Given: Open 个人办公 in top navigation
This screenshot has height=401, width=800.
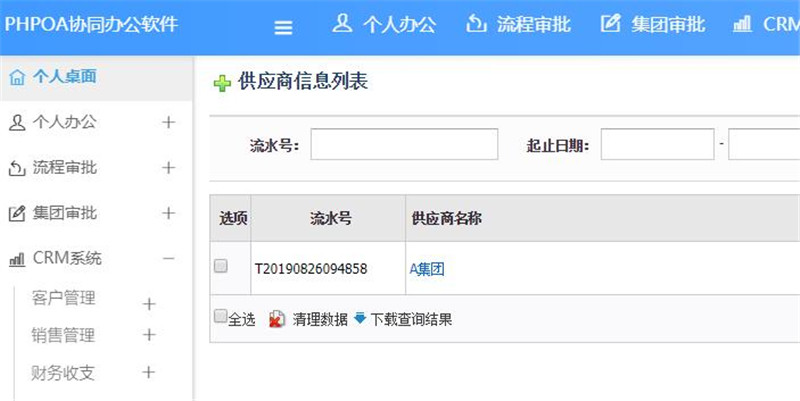Looking at the screenshot, I should (x=399, y=24).
